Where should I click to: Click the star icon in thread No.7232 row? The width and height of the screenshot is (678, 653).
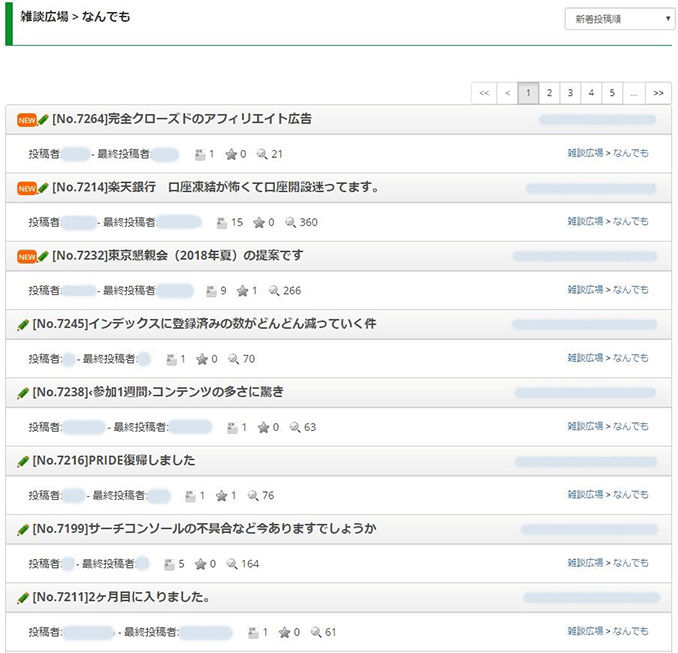pos(242,291)
